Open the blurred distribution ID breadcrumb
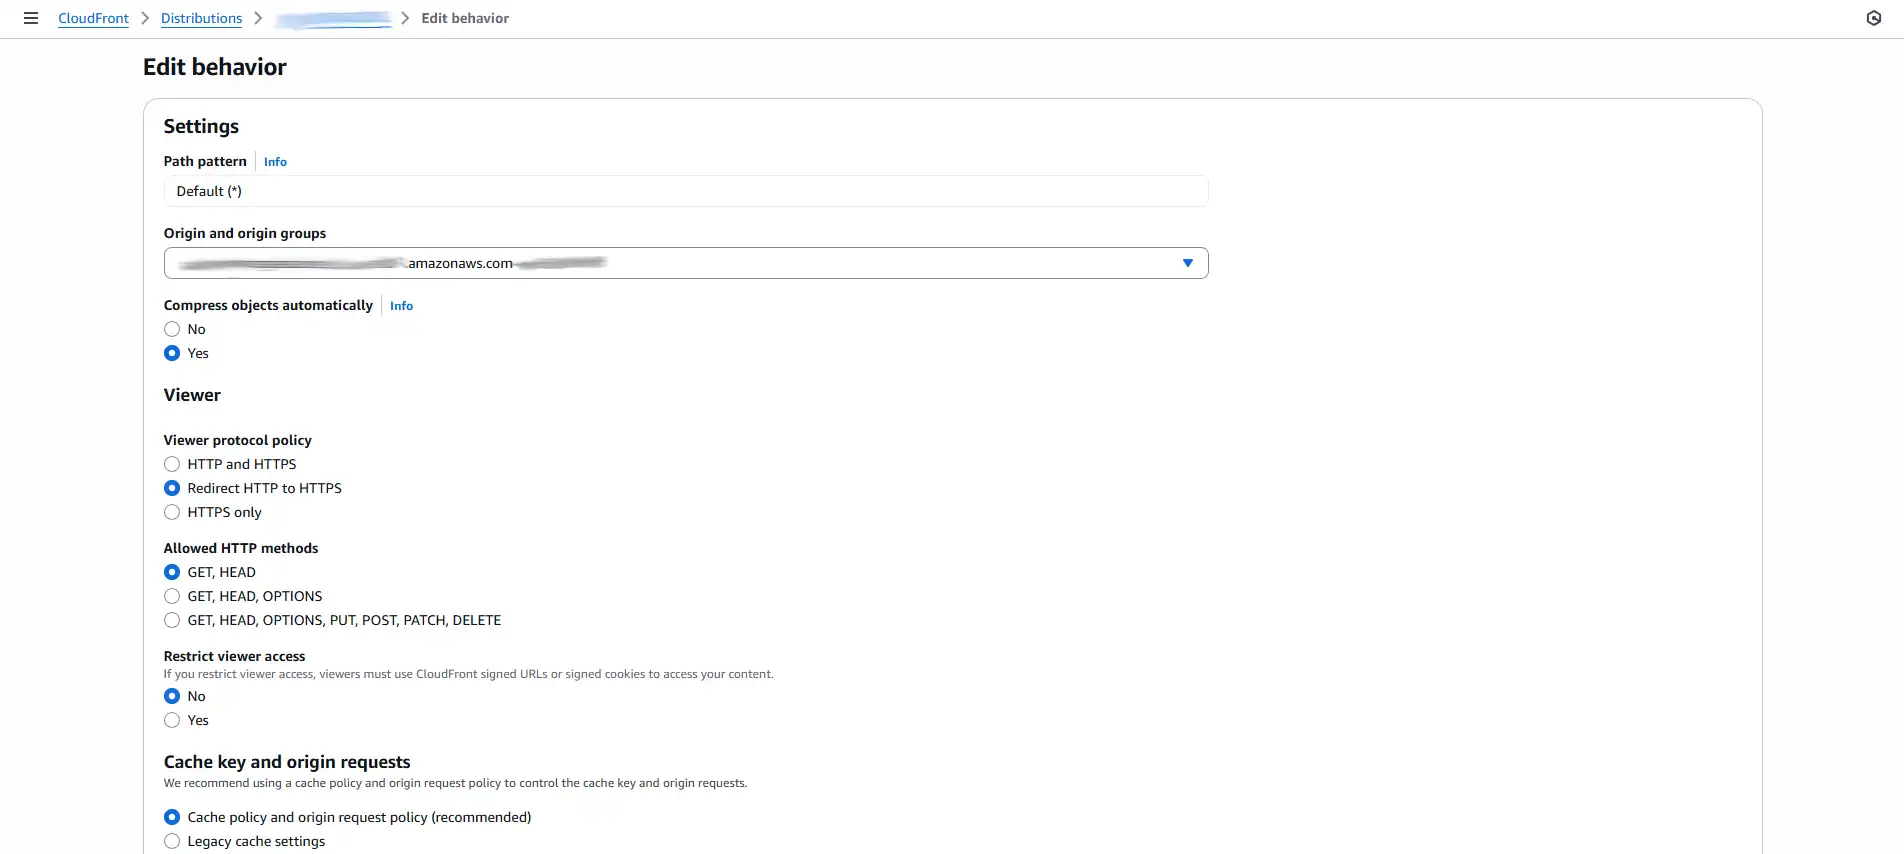1904x854 pixels. coord(333,18)
